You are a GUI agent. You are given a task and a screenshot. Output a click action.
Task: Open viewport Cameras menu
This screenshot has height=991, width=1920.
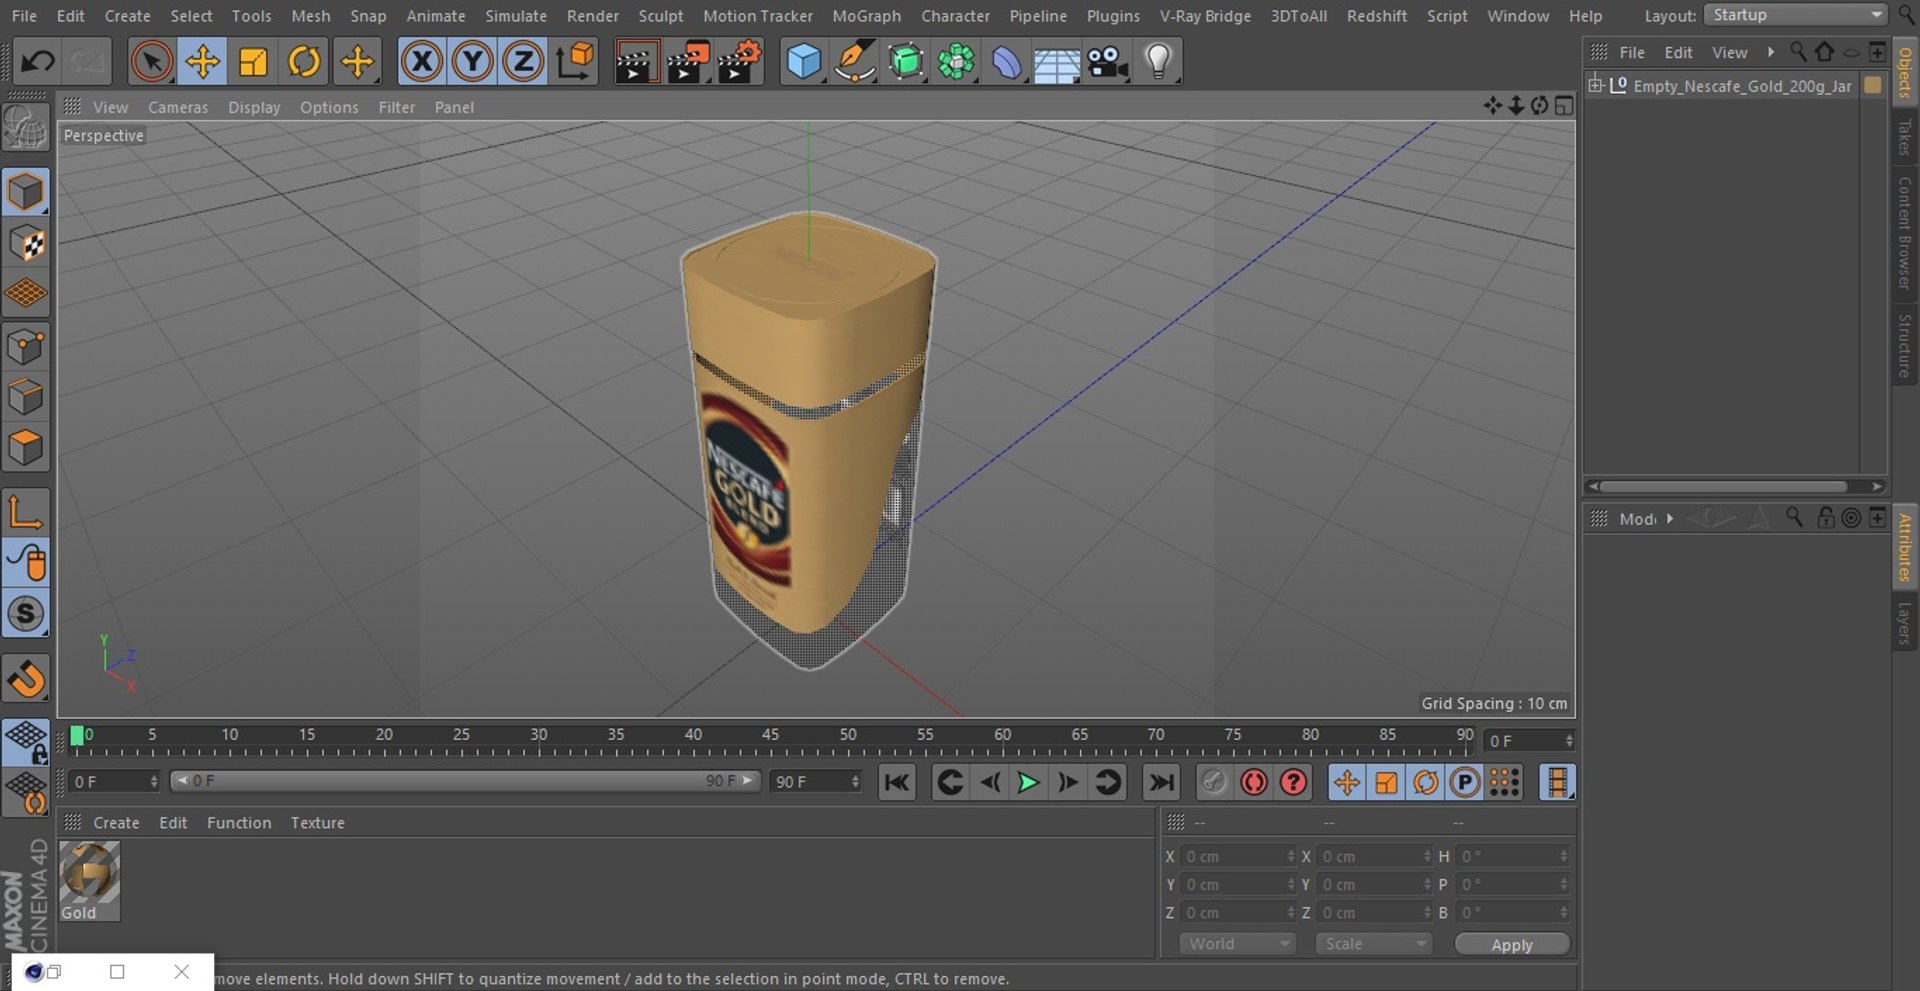[178, 107]
